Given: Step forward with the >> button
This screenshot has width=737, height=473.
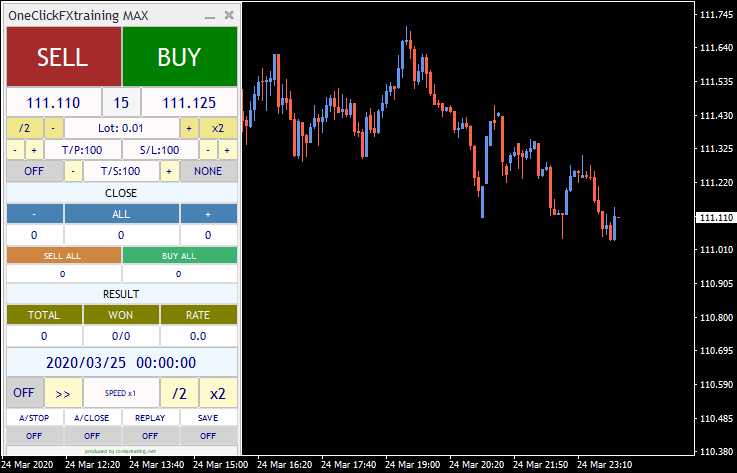Looking at the screenshot, I should coord(63,393).
